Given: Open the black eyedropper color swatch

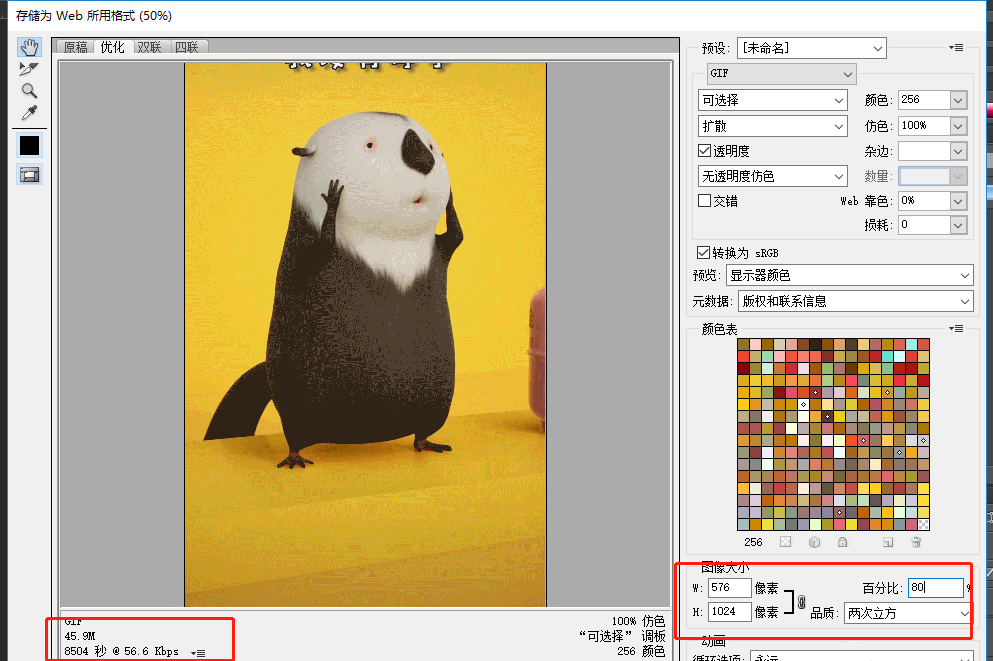Looking at the screenshot, I should (x=29, y=146).
